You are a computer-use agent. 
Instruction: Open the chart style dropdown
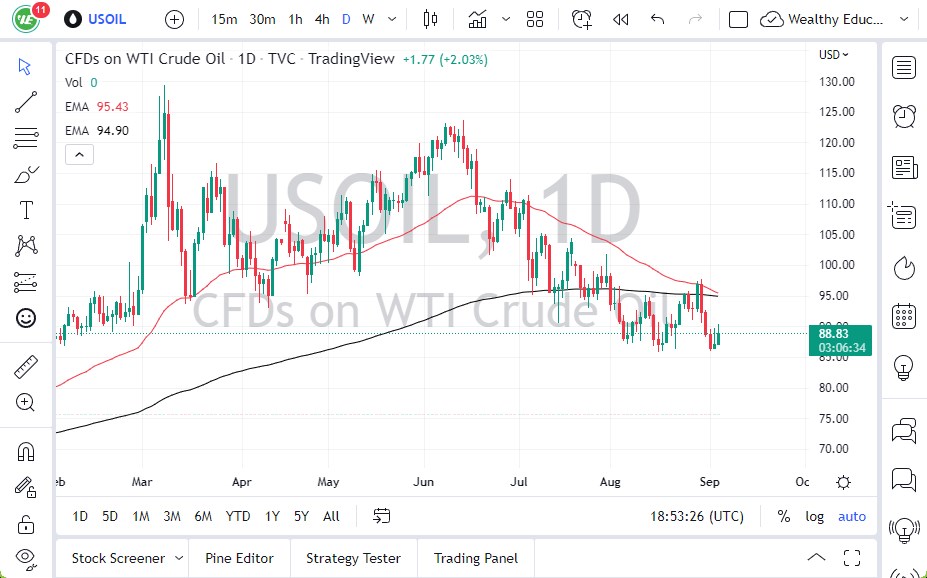[x=430, y=19]
